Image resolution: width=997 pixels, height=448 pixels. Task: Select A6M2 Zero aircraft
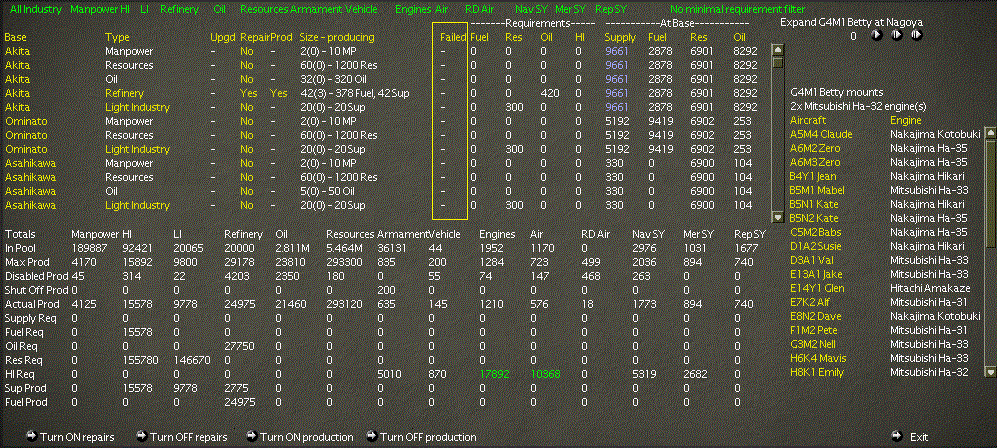[815, 149]
